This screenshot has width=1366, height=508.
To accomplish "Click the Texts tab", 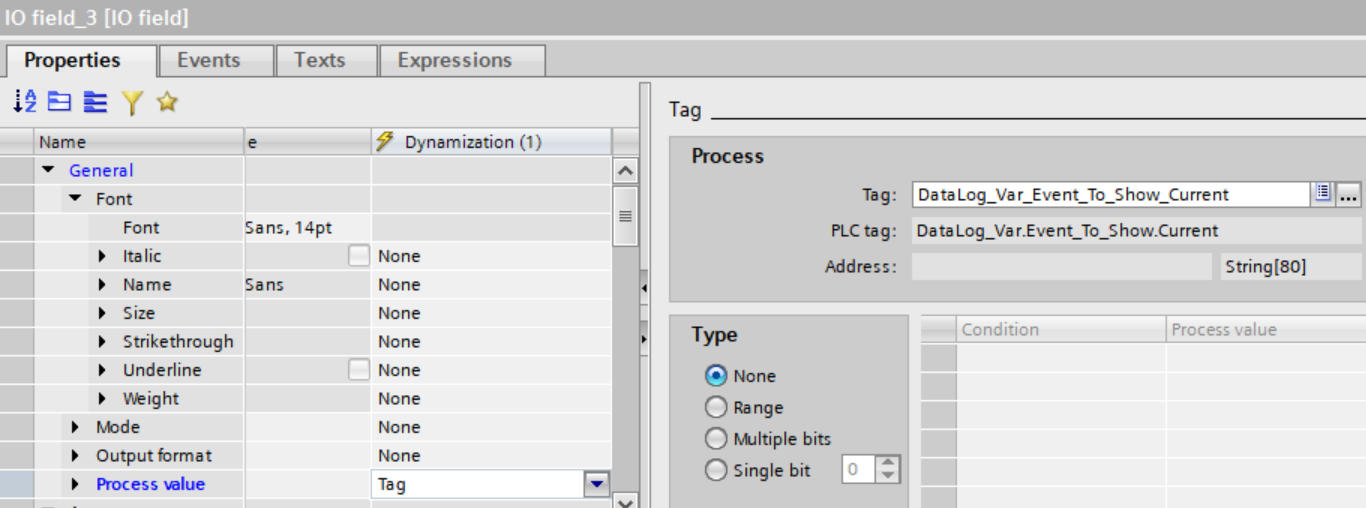I will 319,60.
